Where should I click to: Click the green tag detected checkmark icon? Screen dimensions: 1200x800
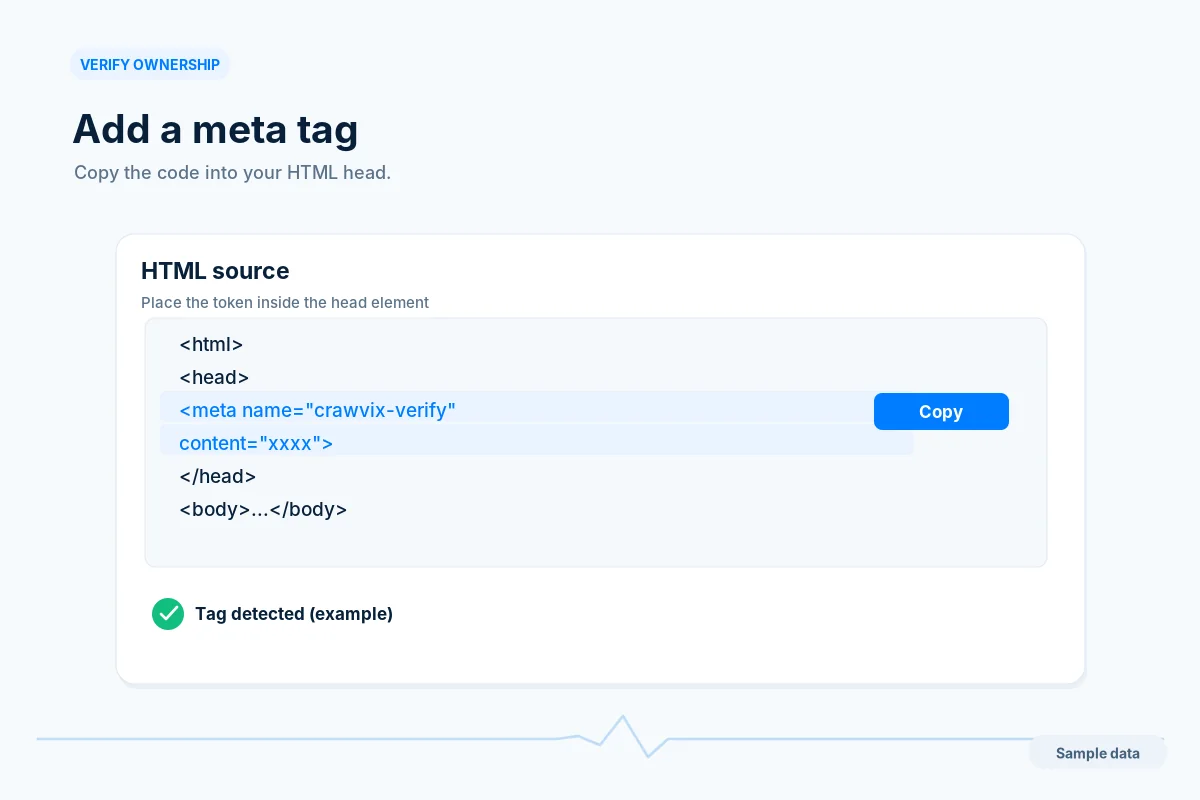click(168, 614)
